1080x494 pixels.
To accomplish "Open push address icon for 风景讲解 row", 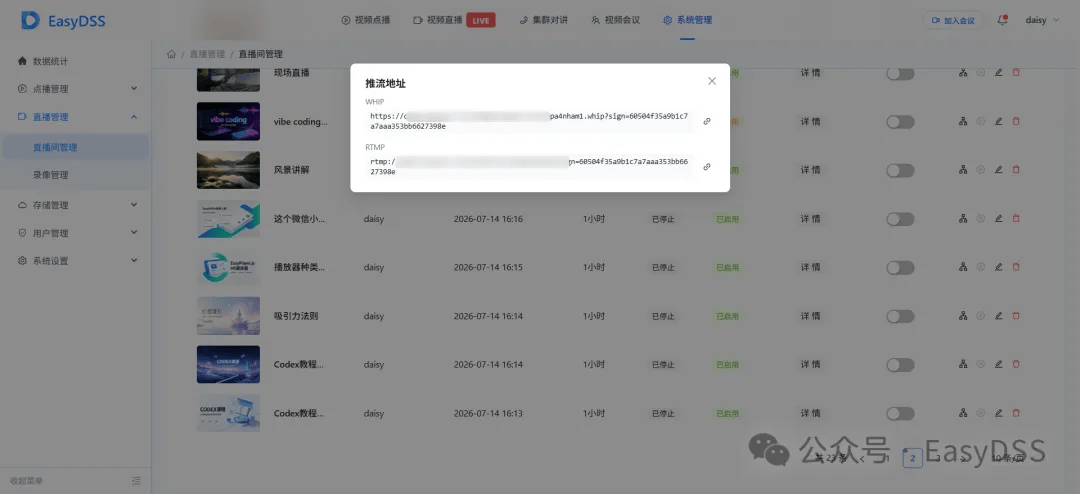I will coord(963,169).
